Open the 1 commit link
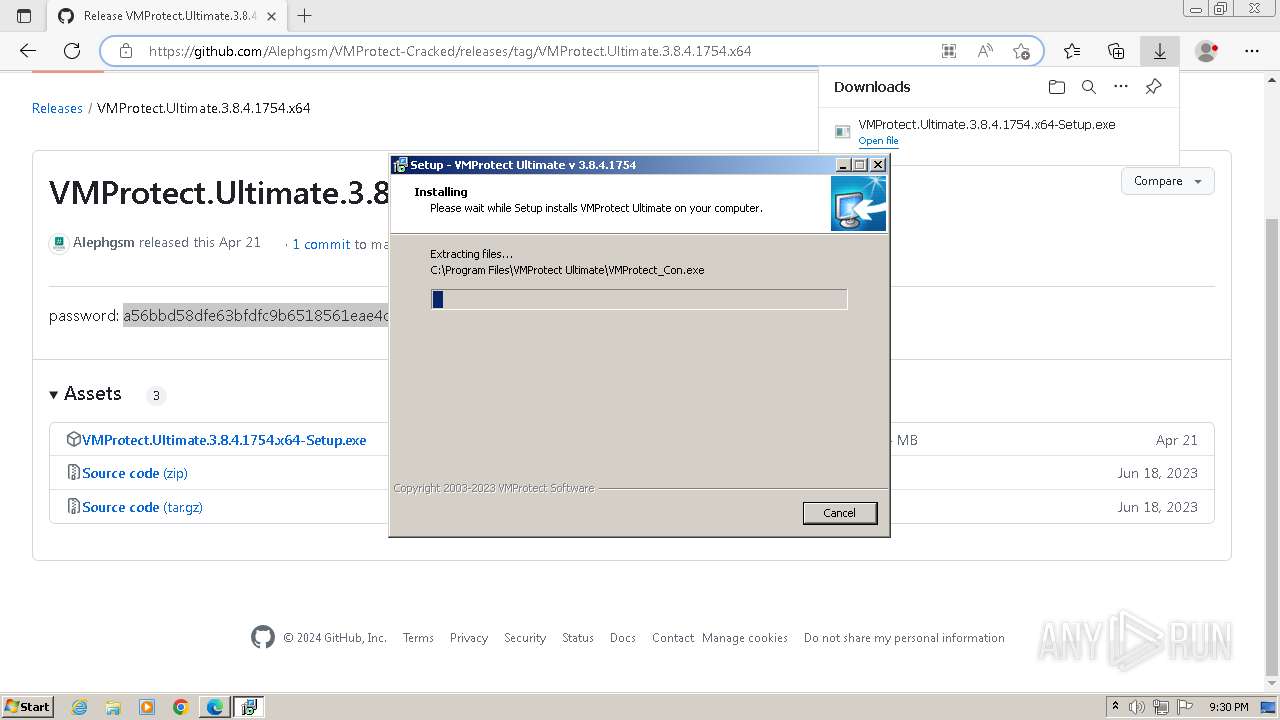 (321, 244)
